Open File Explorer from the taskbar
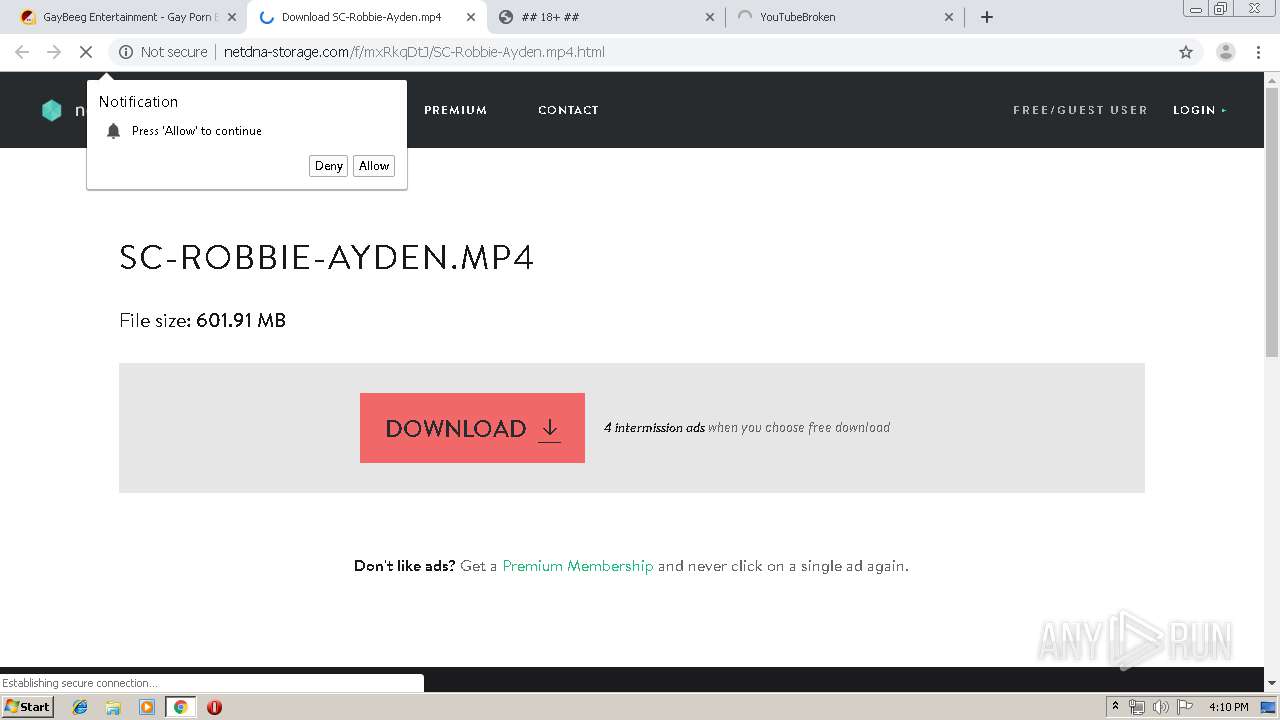 pos(113,707)
